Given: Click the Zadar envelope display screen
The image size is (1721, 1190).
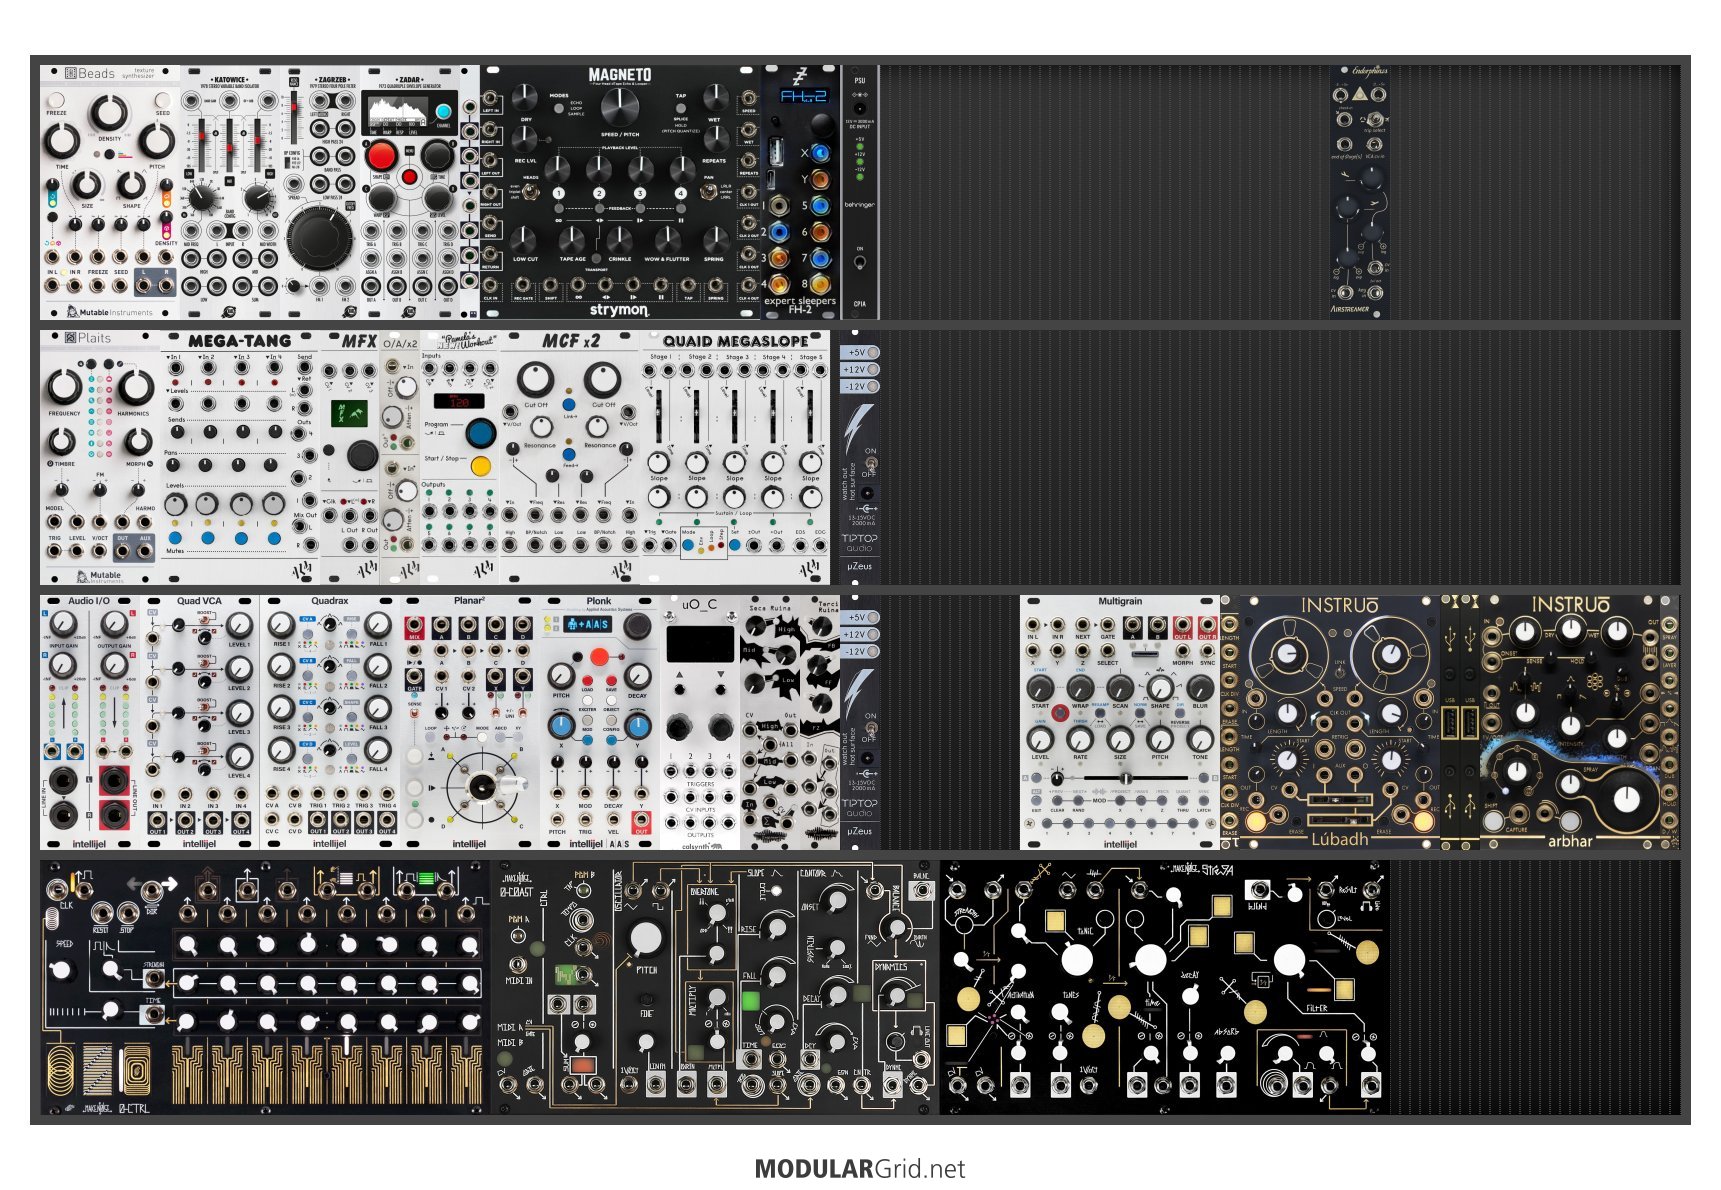Looking at the screenshot, I should (x=400, y=109).
